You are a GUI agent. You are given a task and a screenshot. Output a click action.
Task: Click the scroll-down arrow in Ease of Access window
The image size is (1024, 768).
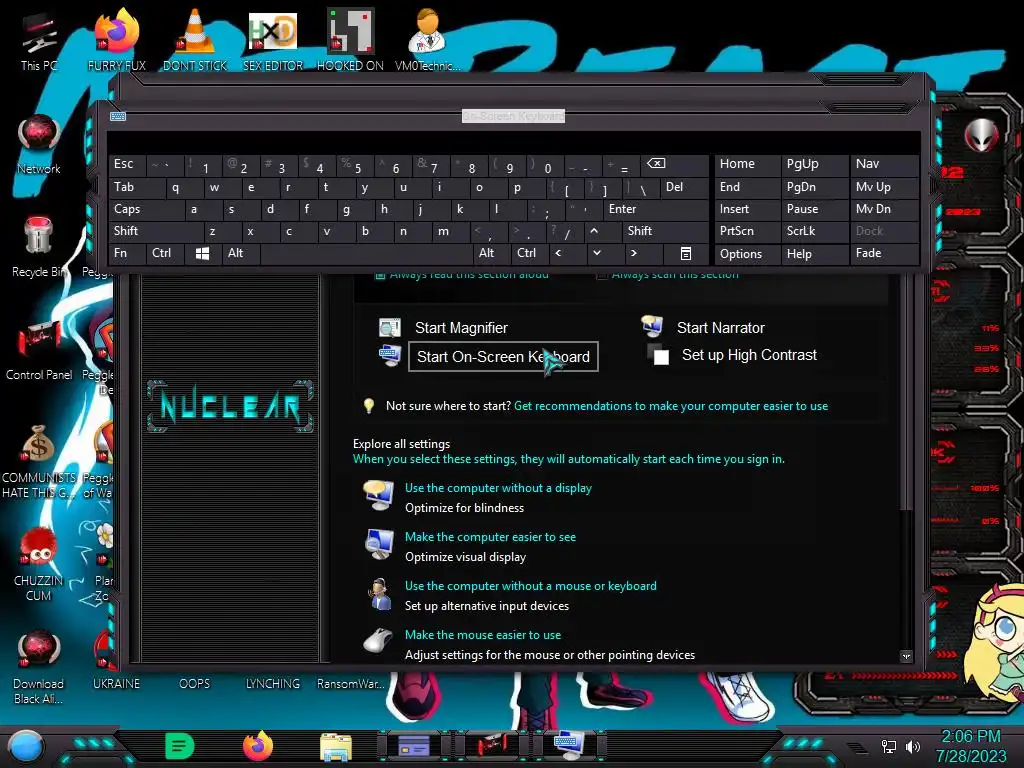(906, 656)
